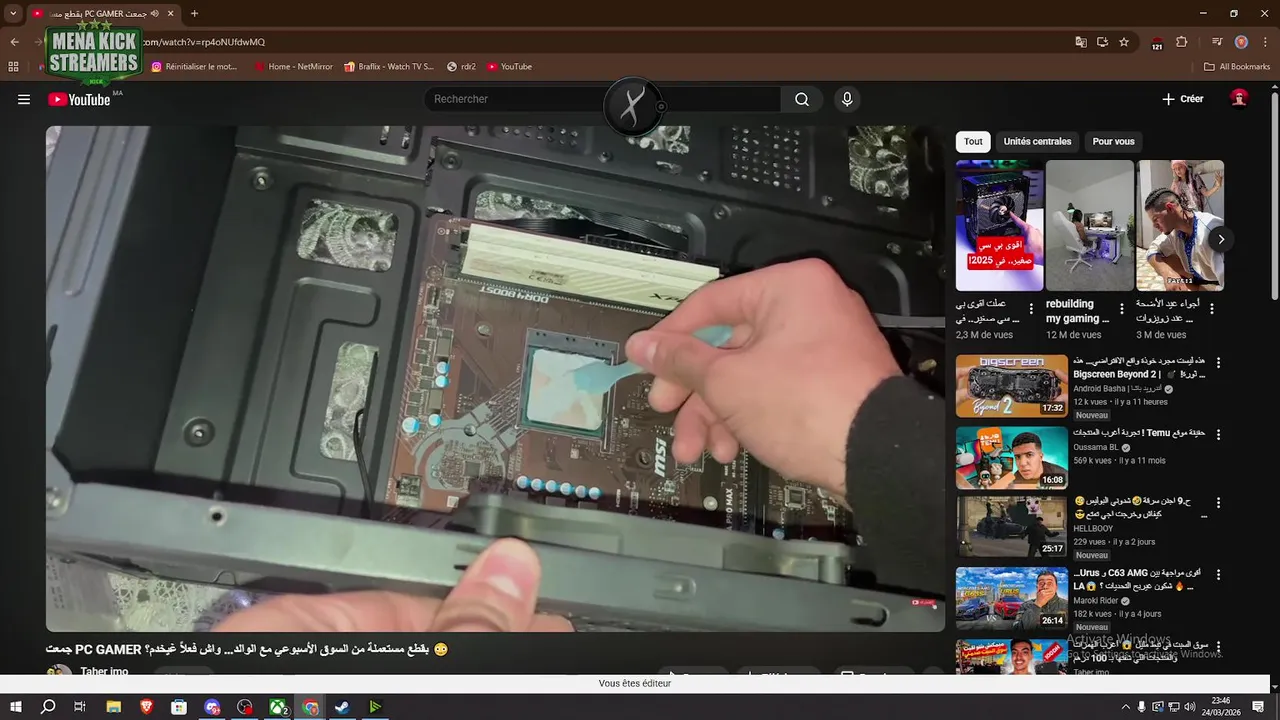Open options for rebuilding my gaming Short
Screen dimensions: 1280x720
coord(1121,309)
